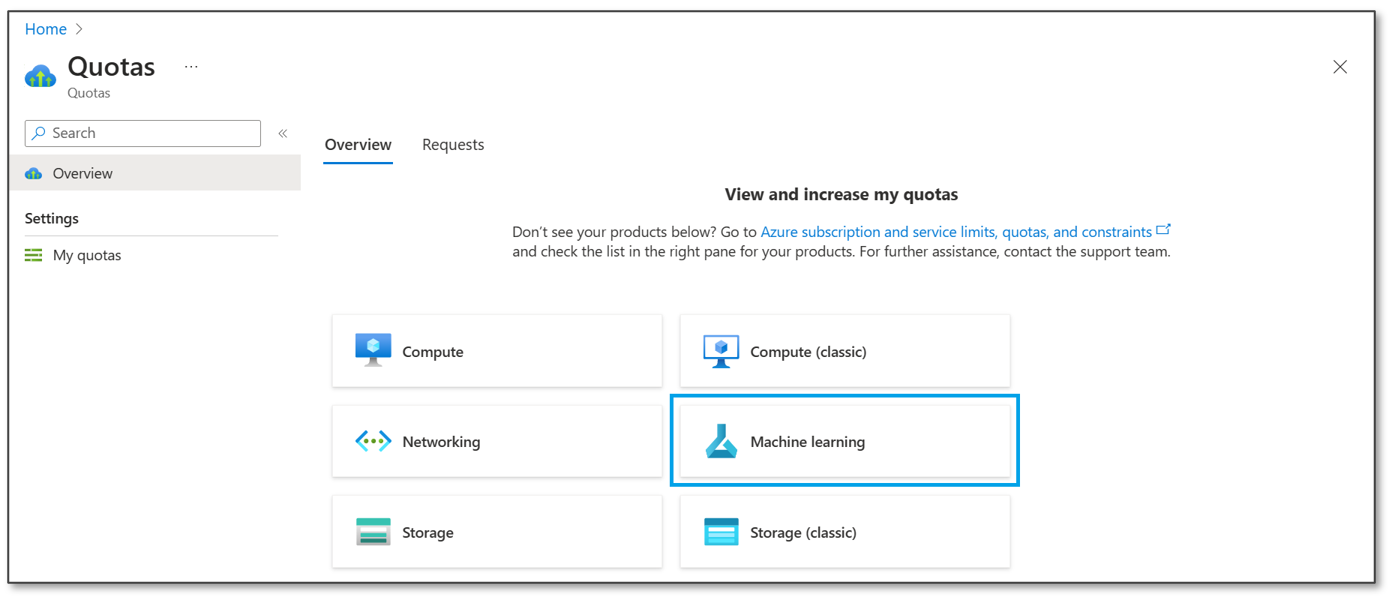Click the Machine learning flask icon
Image resolution: width=1394 pixels, height=603 pixels.
721,441
